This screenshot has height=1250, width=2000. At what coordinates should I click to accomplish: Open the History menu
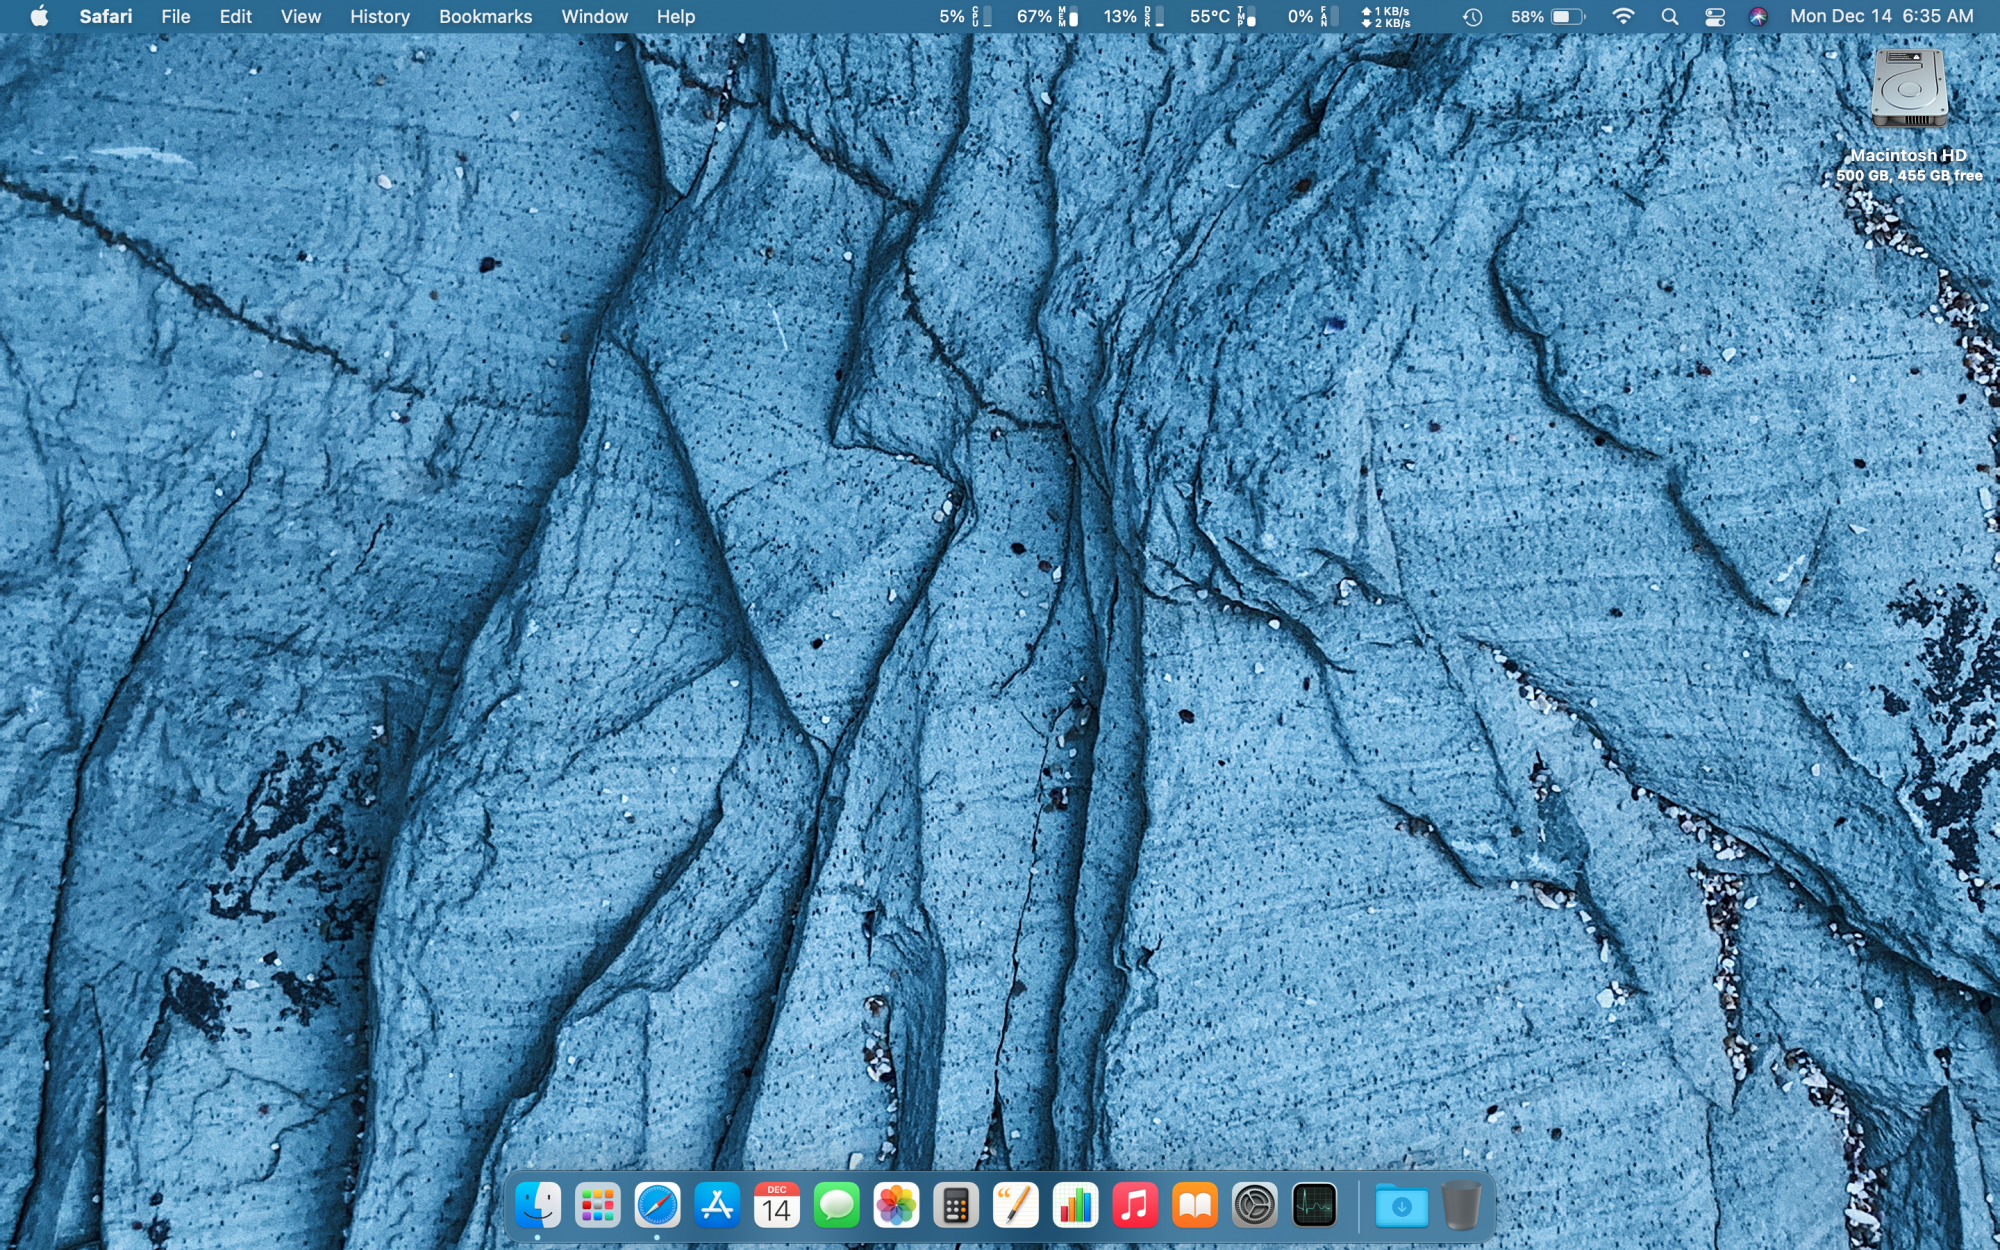coord(379,17)
